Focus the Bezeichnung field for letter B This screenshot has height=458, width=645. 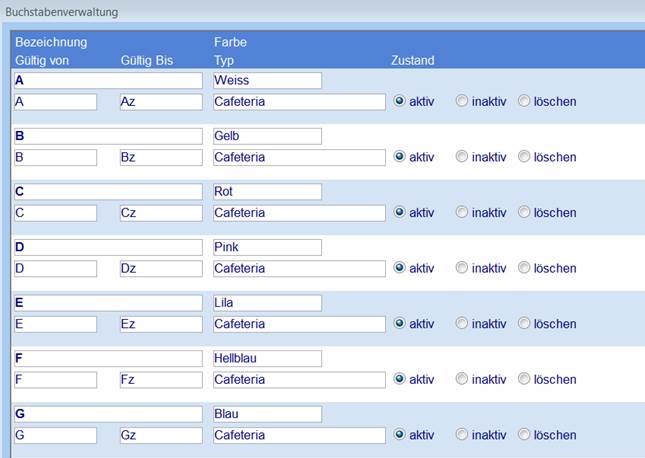pos(108,136)
